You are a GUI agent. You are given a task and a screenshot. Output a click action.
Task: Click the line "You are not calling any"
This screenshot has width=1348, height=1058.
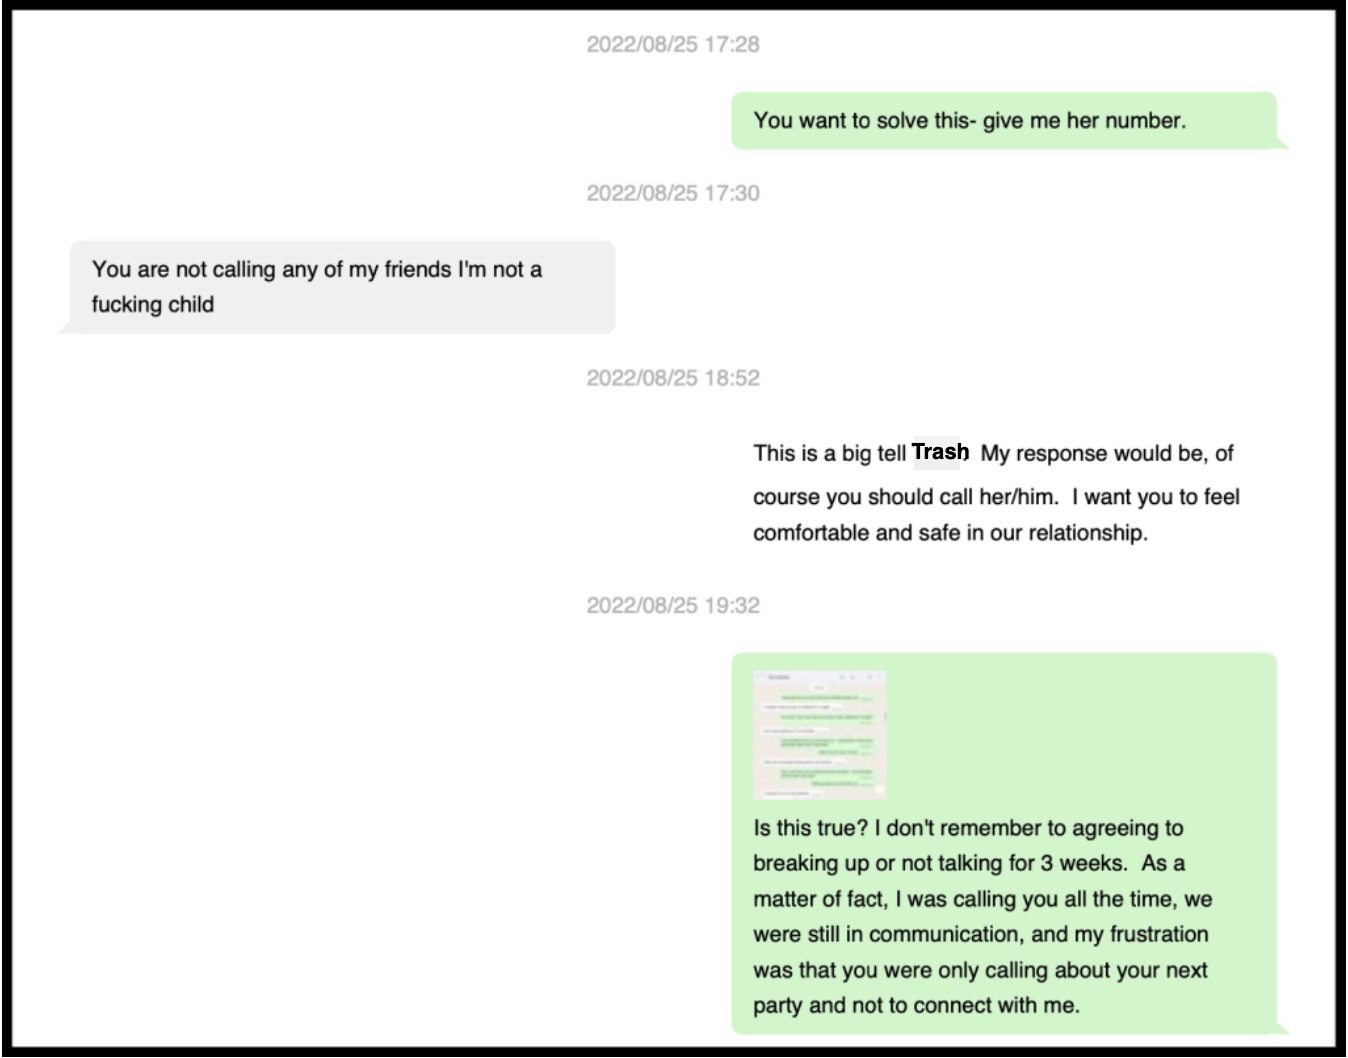(x=316, y=269)
